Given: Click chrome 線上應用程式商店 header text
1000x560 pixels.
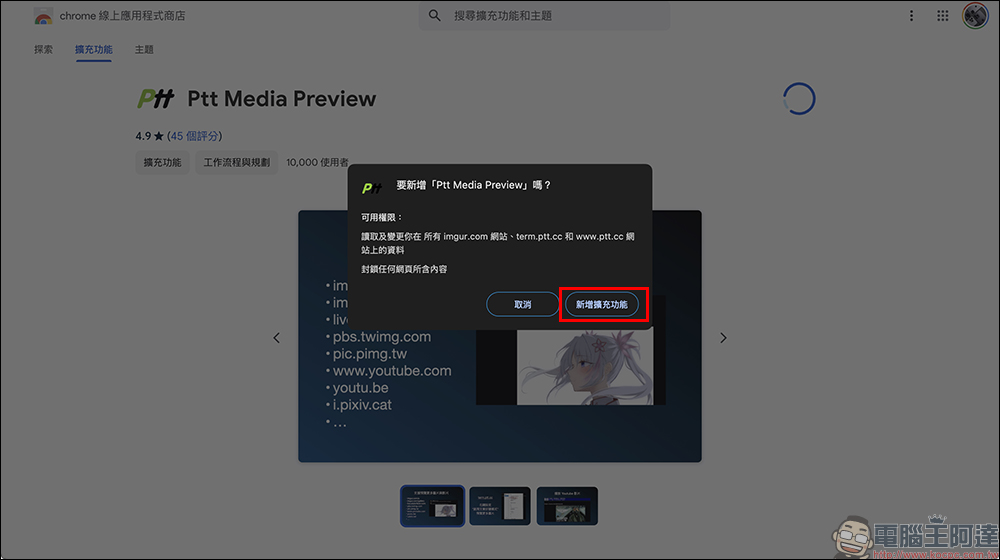Looking at the screenshot, I should 122,16.
